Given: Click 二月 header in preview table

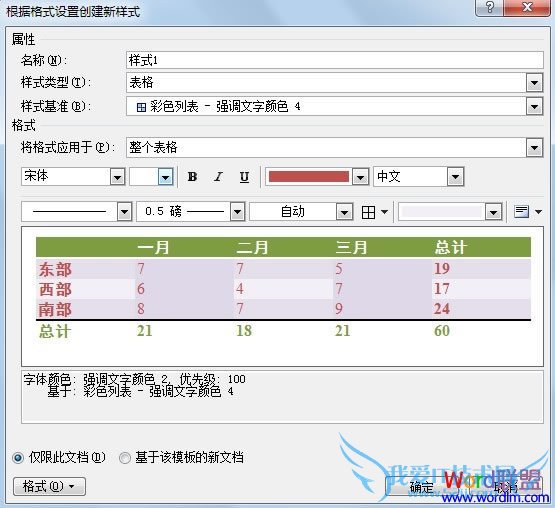Looking at the screenshot, I should [x=252, y=247].
